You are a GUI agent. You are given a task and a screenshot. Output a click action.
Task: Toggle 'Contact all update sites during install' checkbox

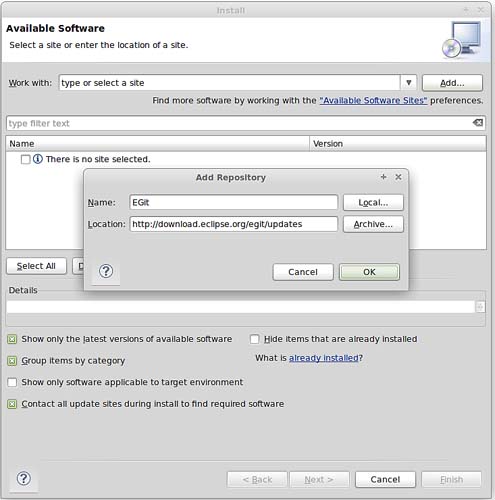tap(12, 404)
